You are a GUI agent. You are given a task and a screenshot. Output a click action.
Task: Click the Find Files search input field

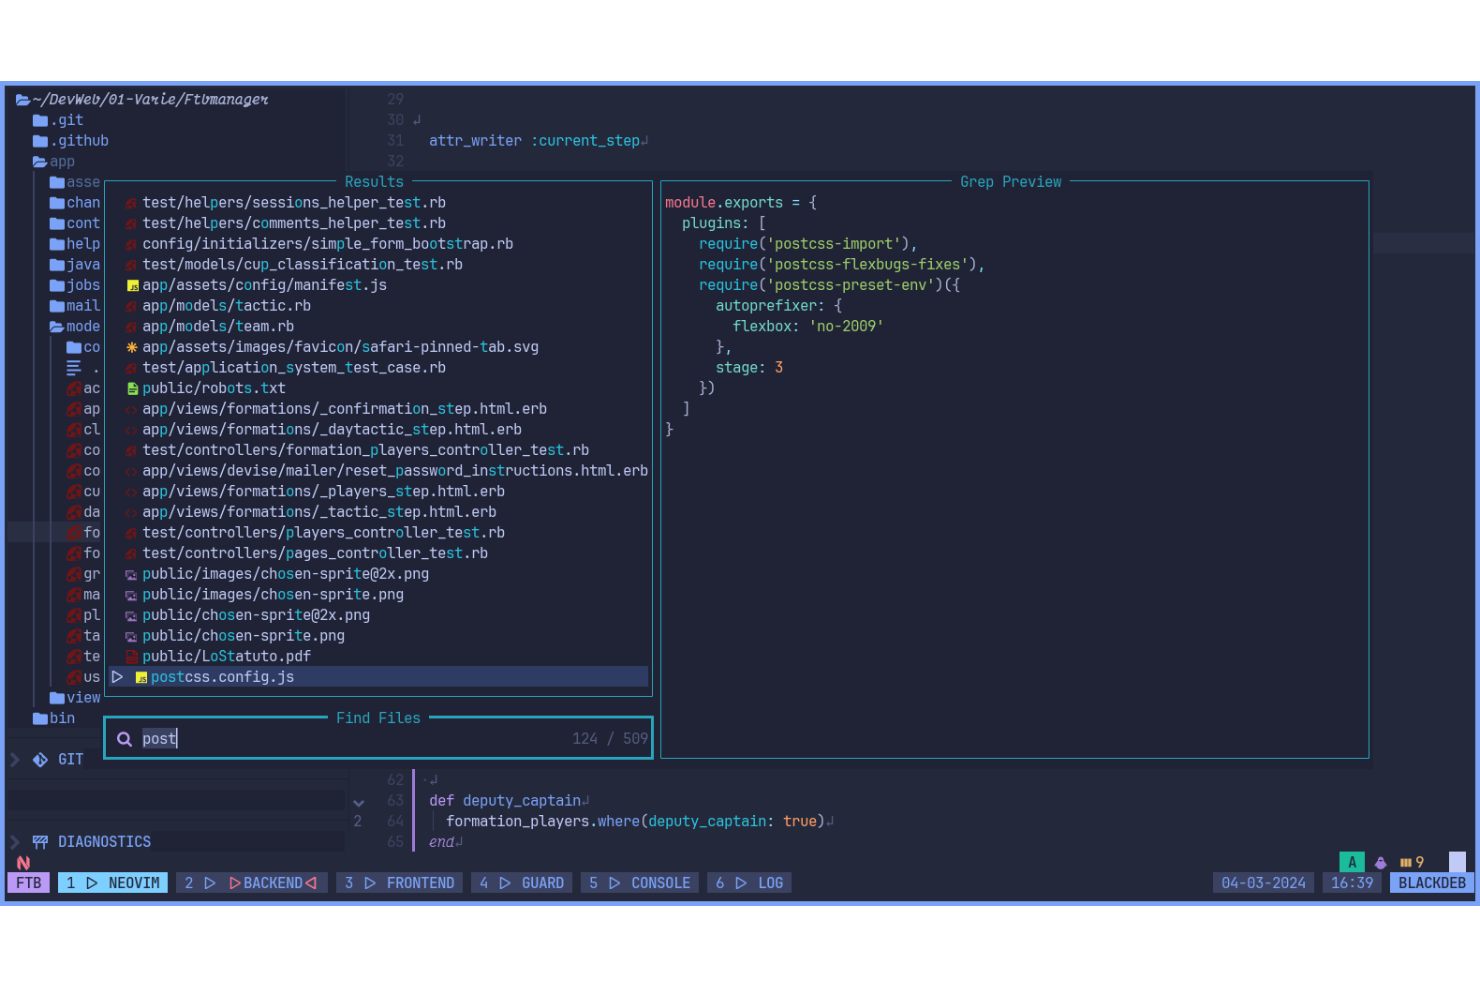click(x=300, y=738)
